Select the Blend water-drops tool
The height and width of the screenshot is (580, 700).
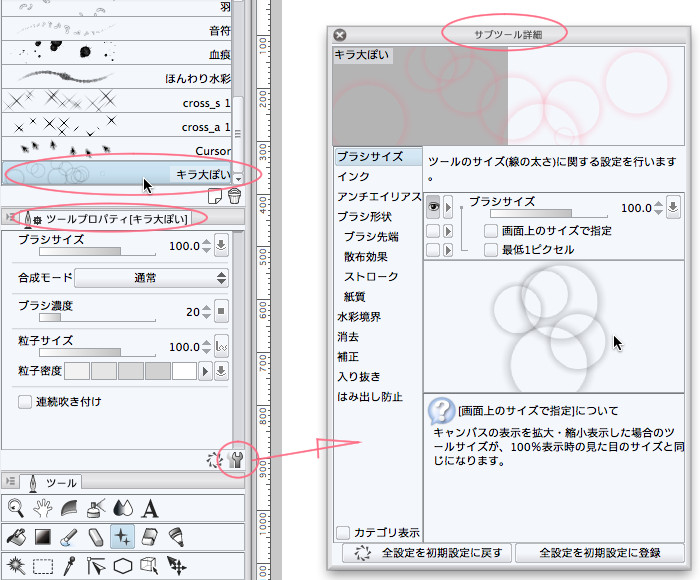[123, 508]
